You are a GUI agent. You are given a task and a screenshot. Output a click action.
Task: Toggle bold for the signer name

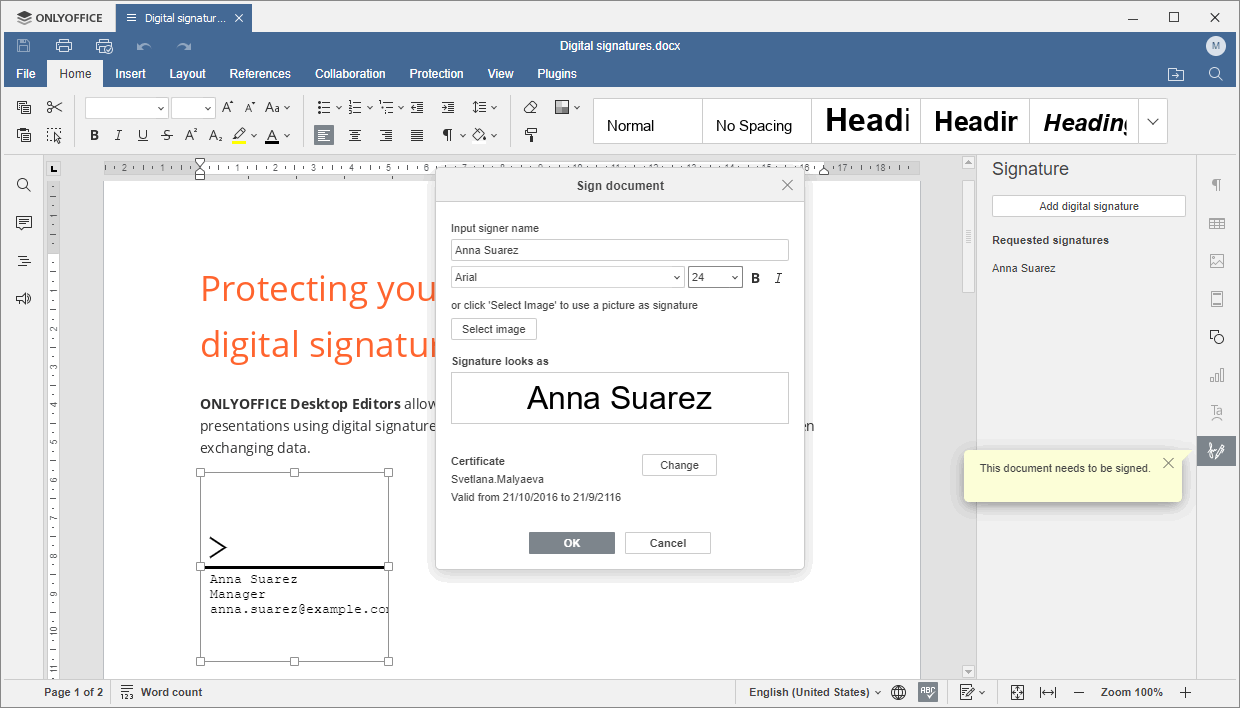(x=756, y=278)
